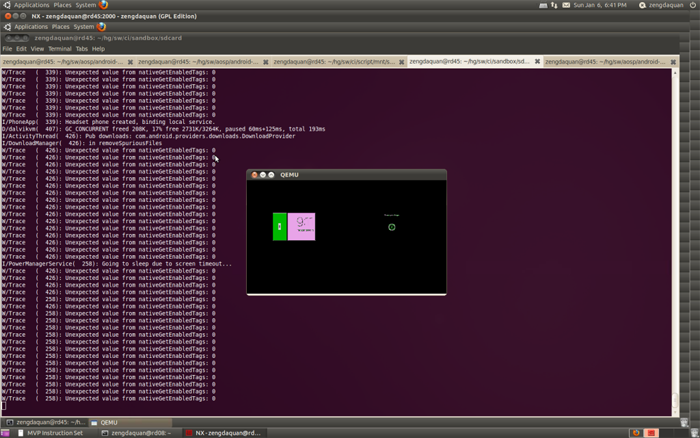Viewport: 700px width, 438px height.
Task: Click the QEMU taskbar button
Action: pos(109,423)
